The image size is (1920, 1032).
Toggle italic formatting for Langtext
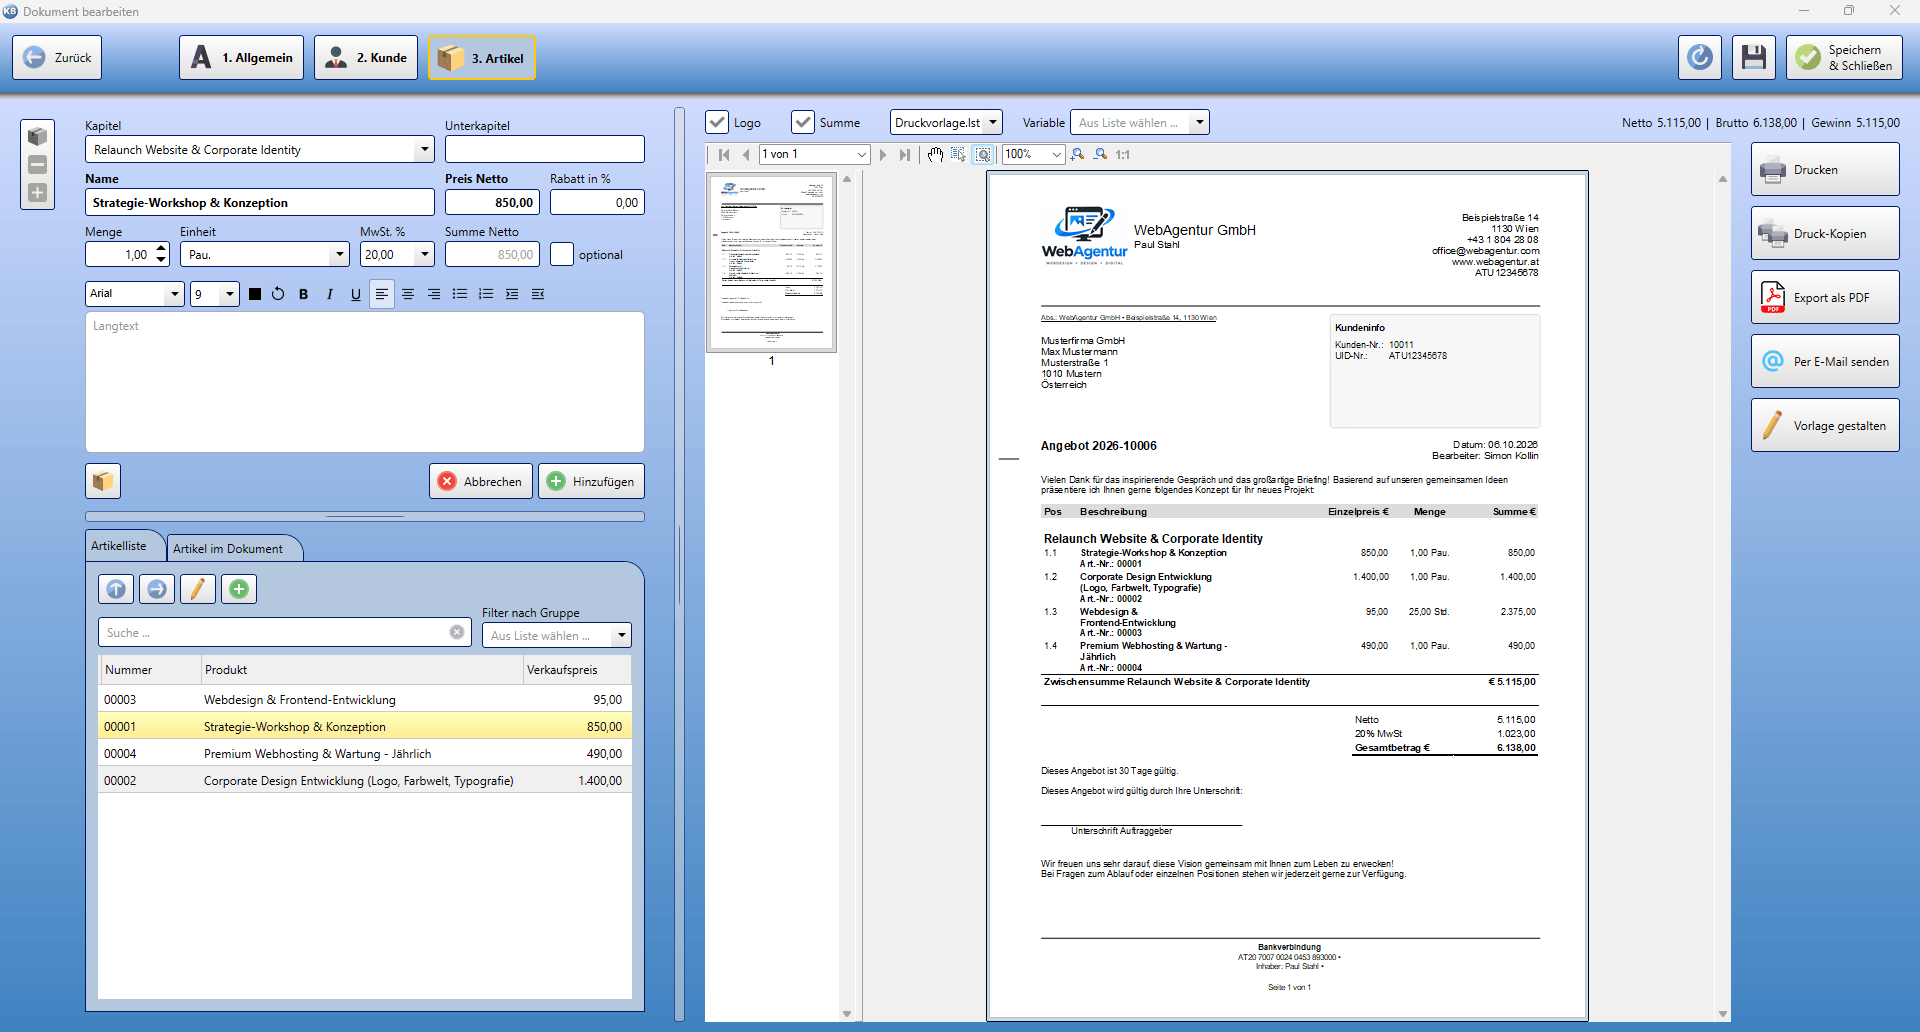coord(329,294)
